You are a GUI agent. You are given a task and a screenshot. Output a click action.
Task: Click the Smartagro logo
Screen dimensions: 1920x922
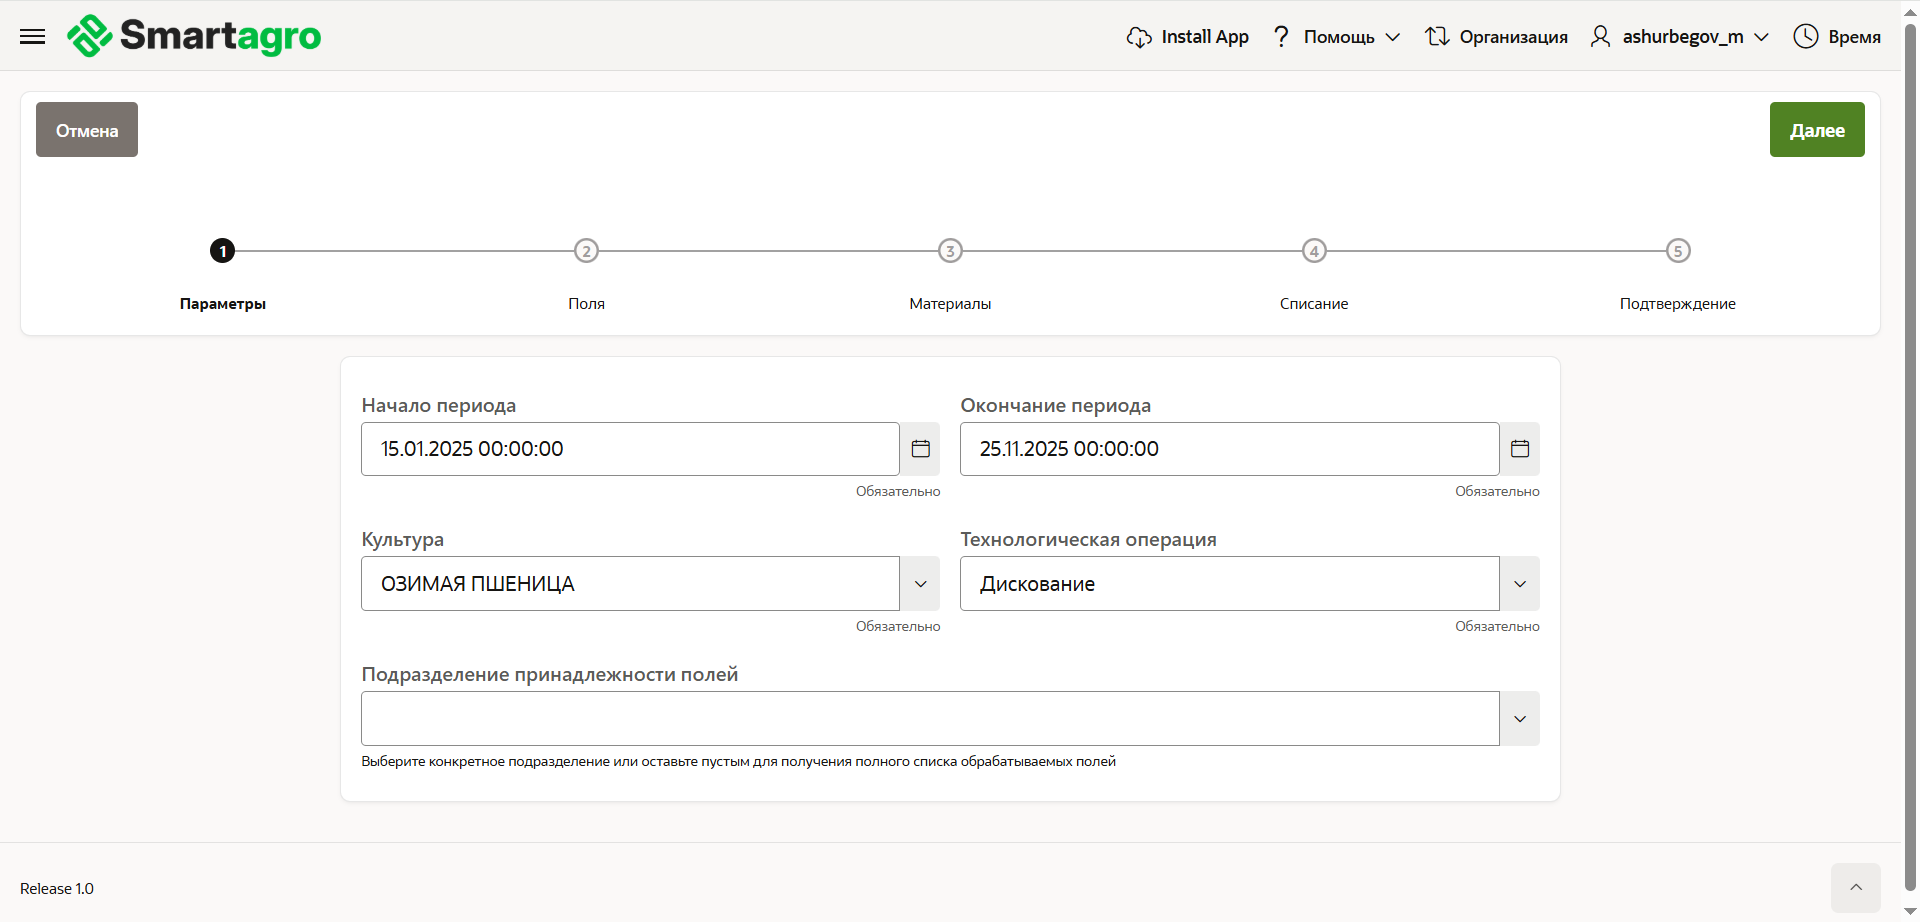pyautogui.click(x=194, y=36)
